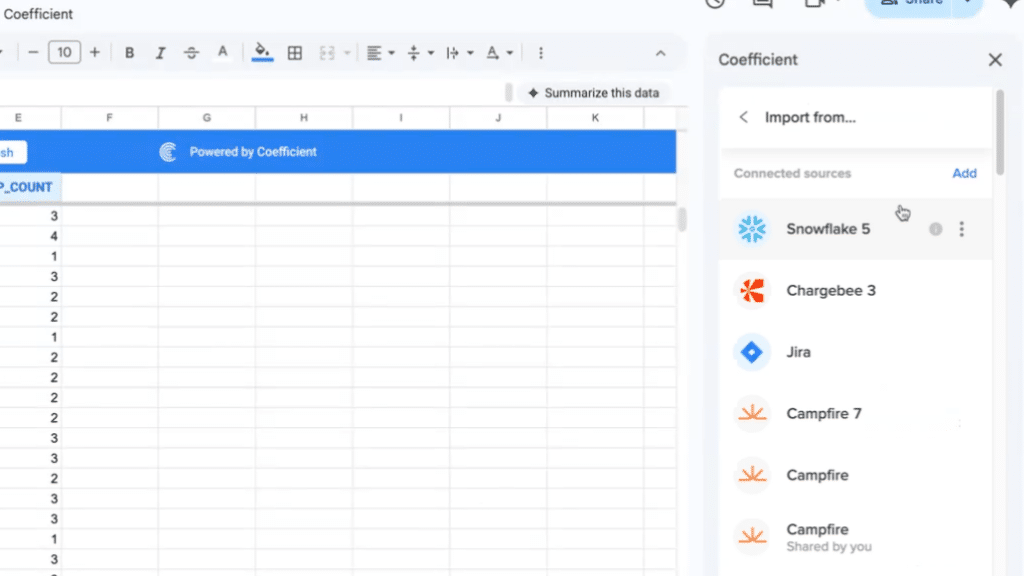Decrease the font size with minus button
The width and height of the screenshot is (1024, 576).
tap(33, 53)
